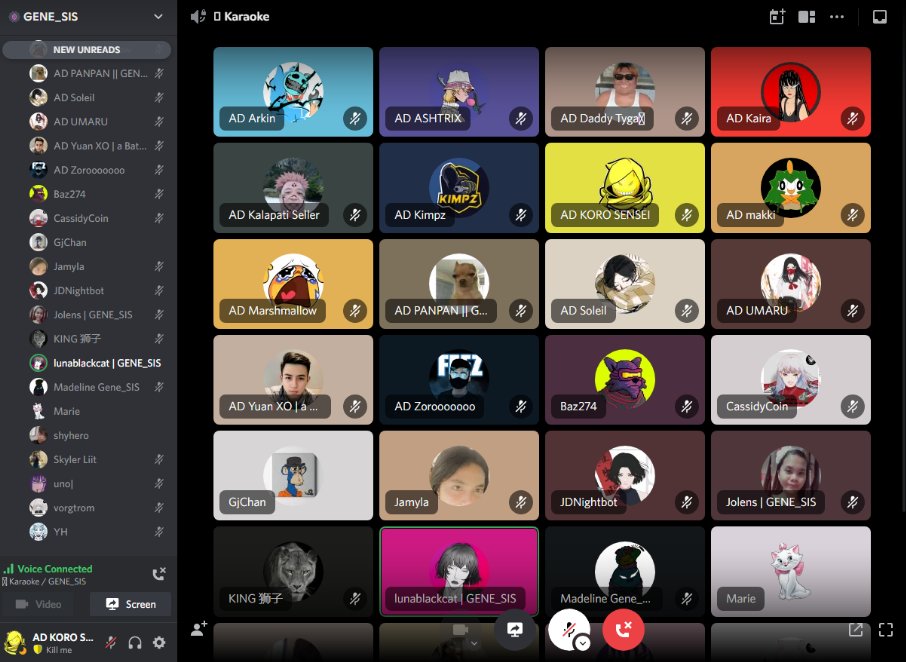Invite people with add-user icon
Viewport: 906px width, 662px height.
199,628
